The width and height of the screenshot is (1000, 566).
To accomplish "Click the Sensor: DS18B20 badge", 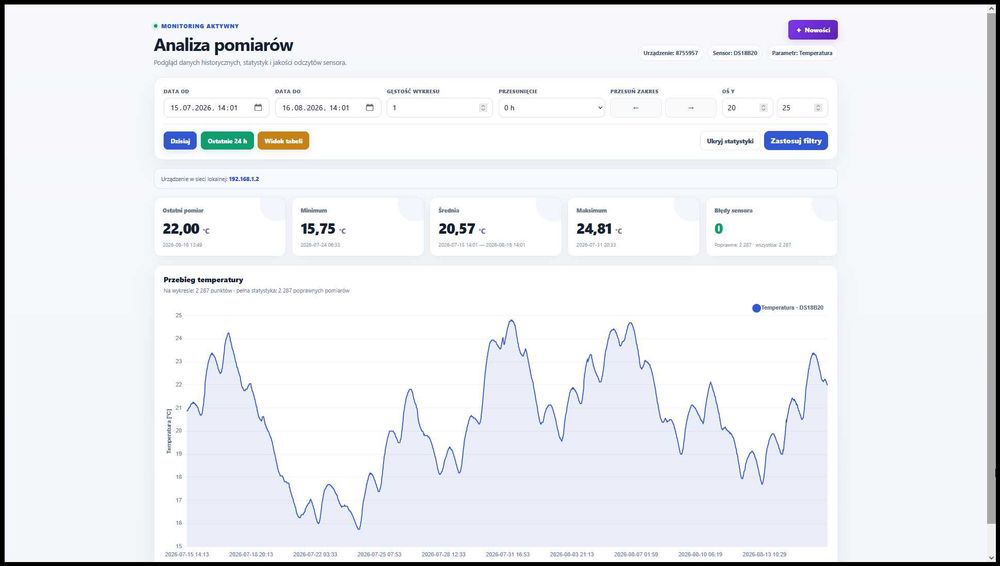I will pos(735,53).
